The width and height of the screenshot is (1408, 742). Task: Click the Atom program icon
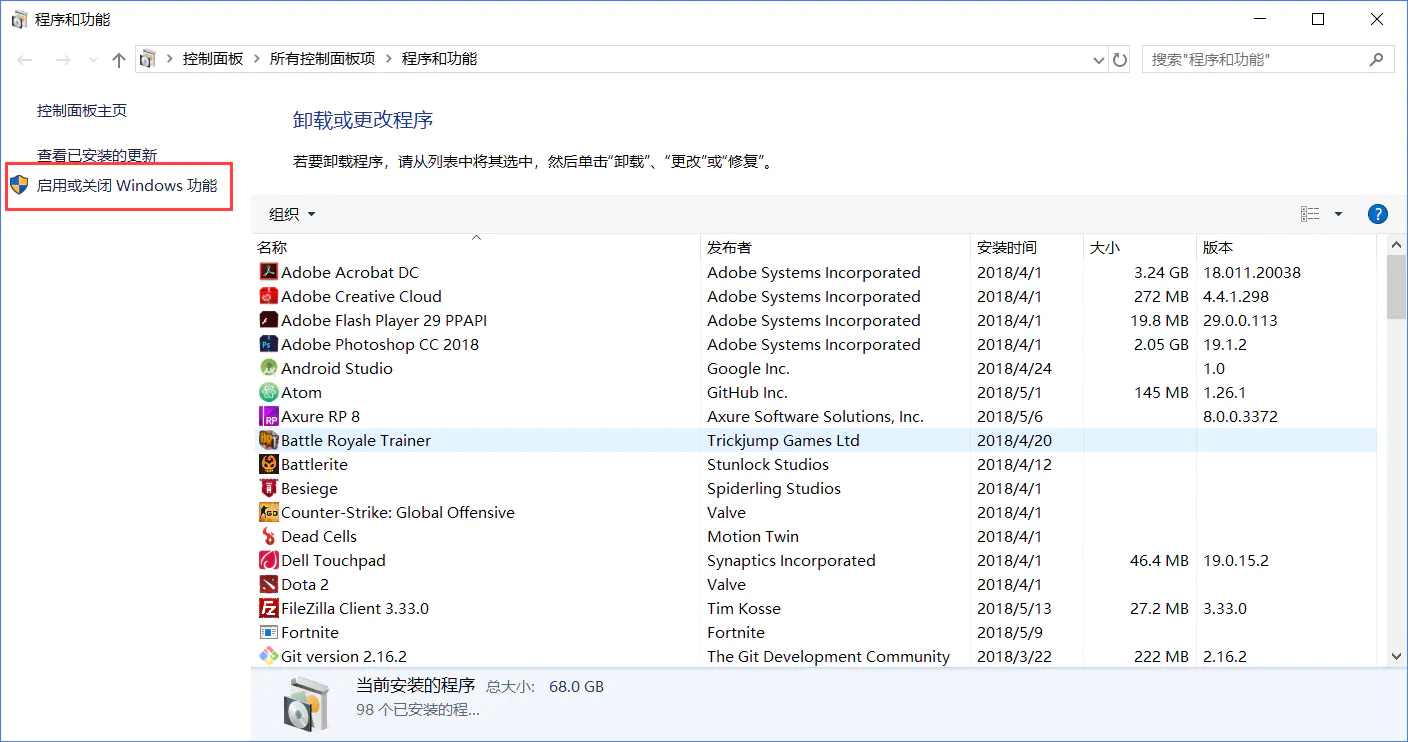pyautogui.click(x=268, y=392)
